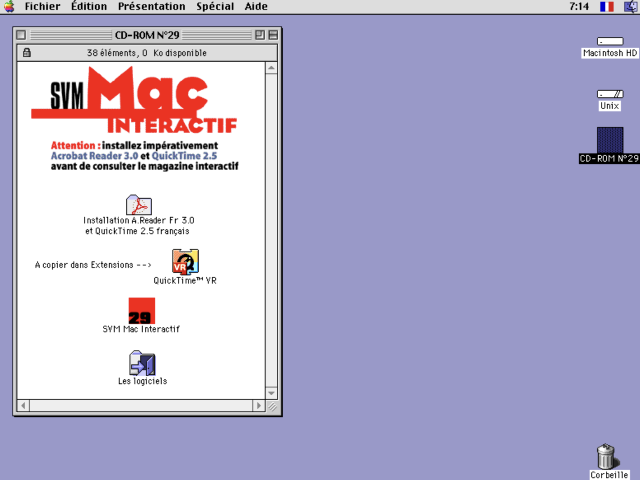Click the lock icon in window header

tap(27, 52)
